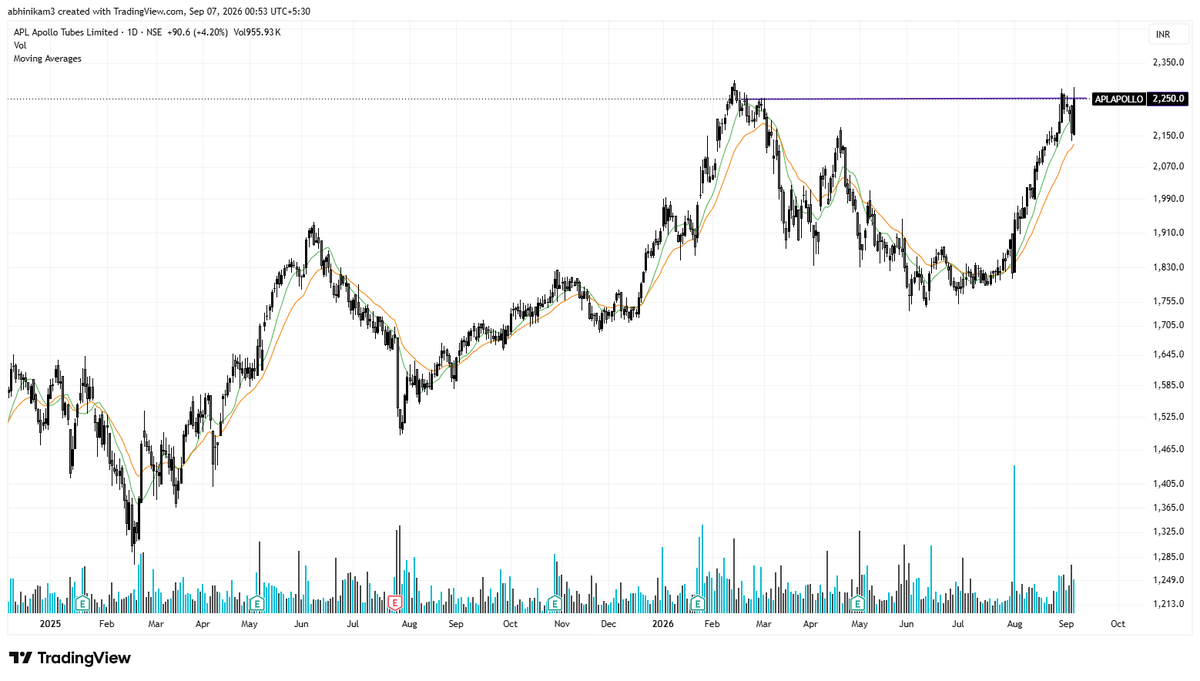Click the red earnings E marker near Aug 2025
Viewport: 1200px width, 681px height.
pos(395,603)
